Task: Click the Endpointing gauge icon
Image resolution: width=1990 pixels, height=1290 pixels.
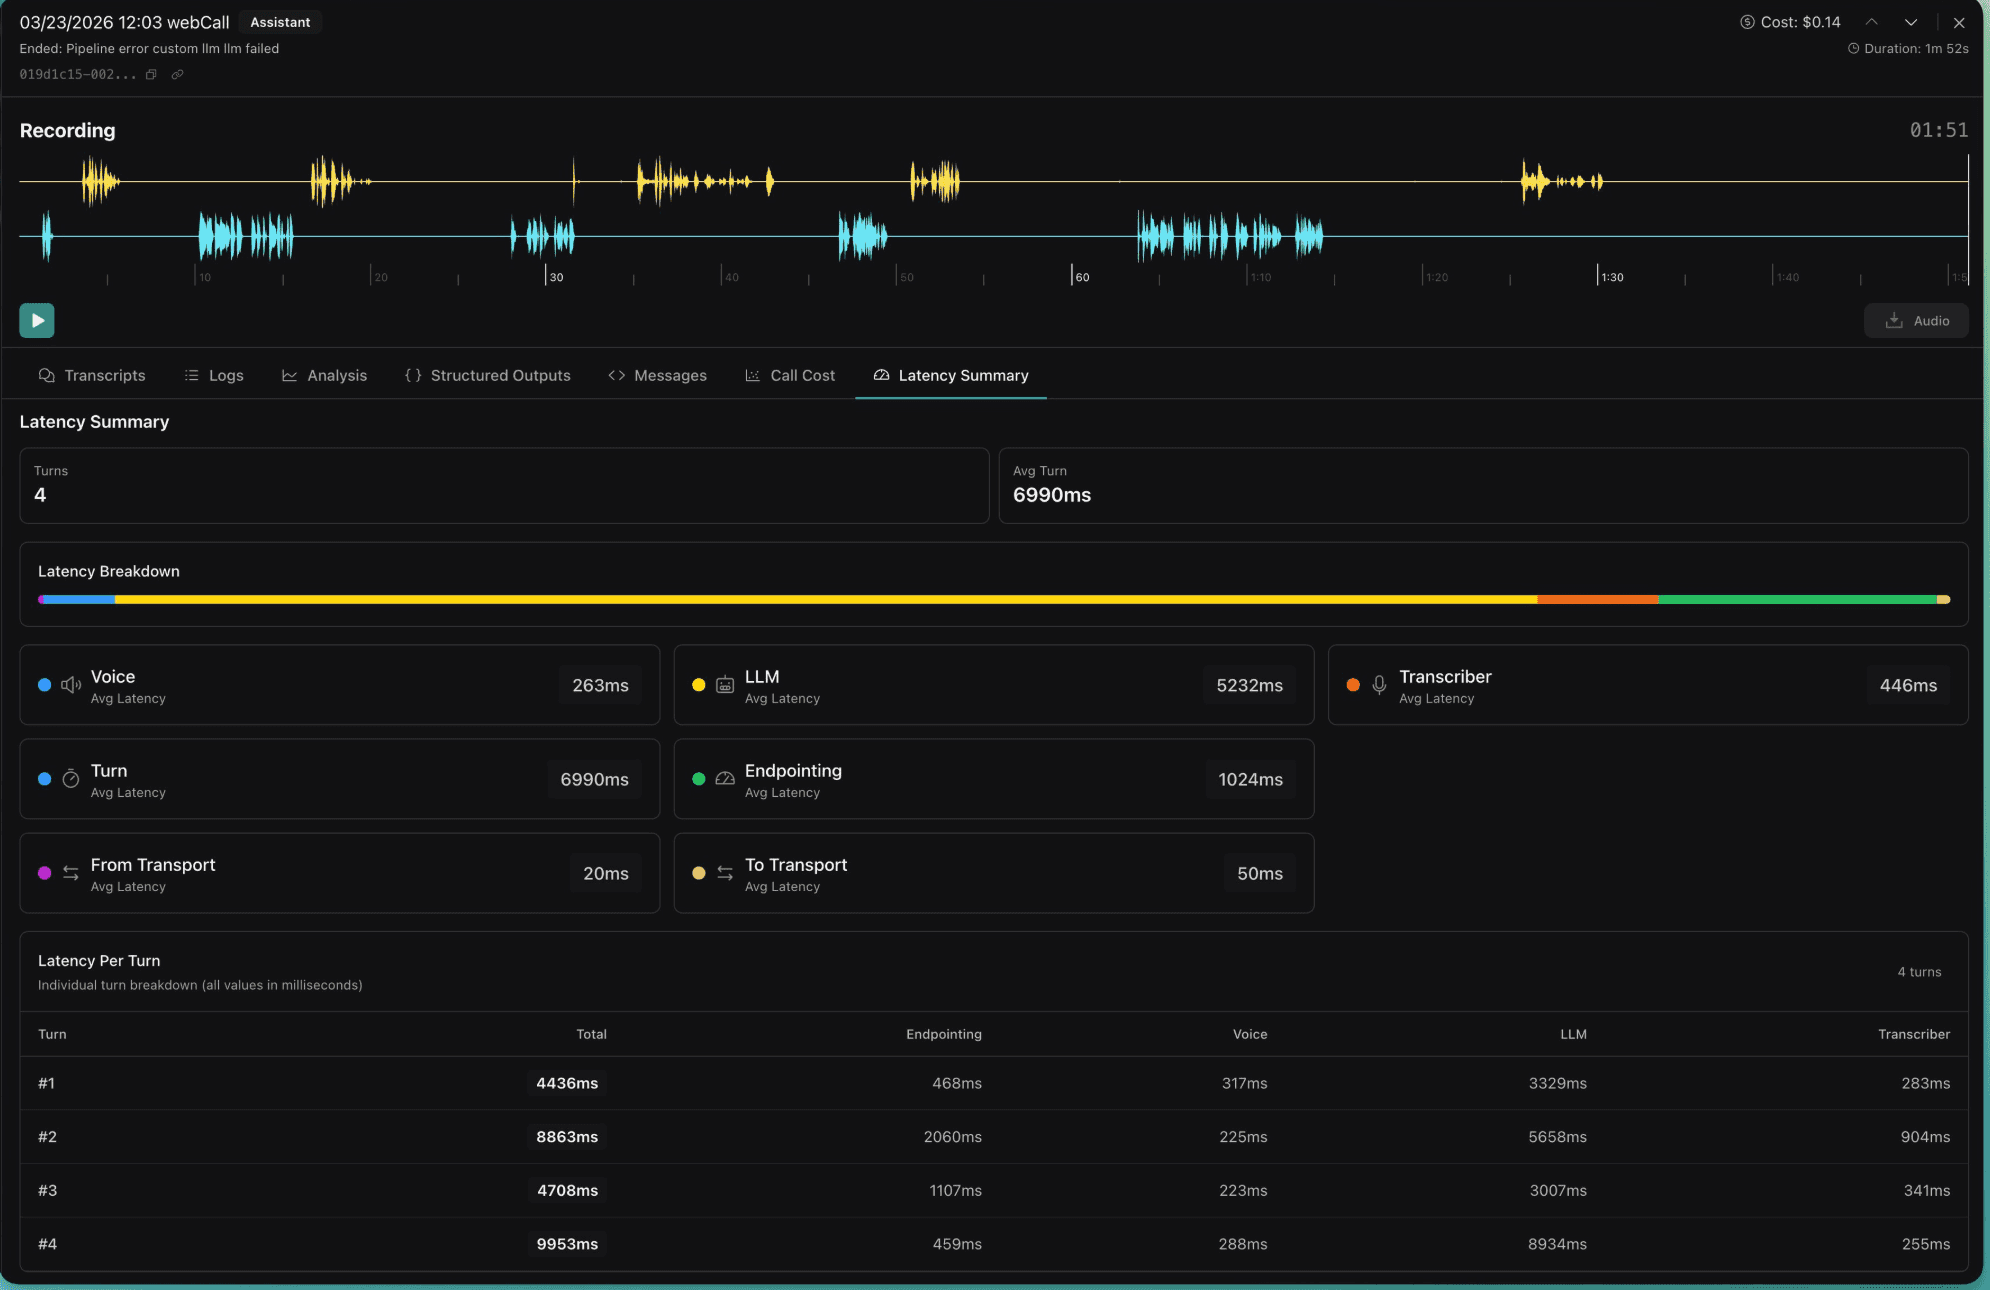Action: 725,779
